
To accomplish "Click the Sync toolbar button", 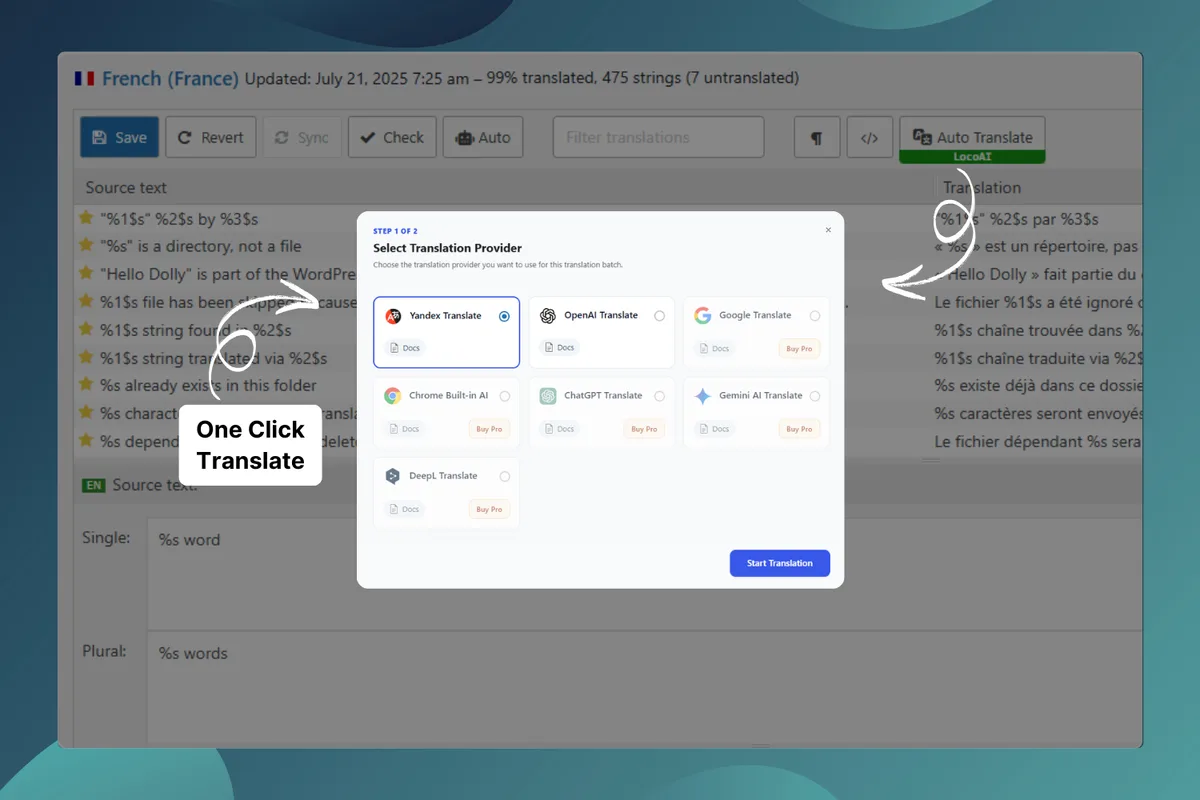I will click(302, 137).
